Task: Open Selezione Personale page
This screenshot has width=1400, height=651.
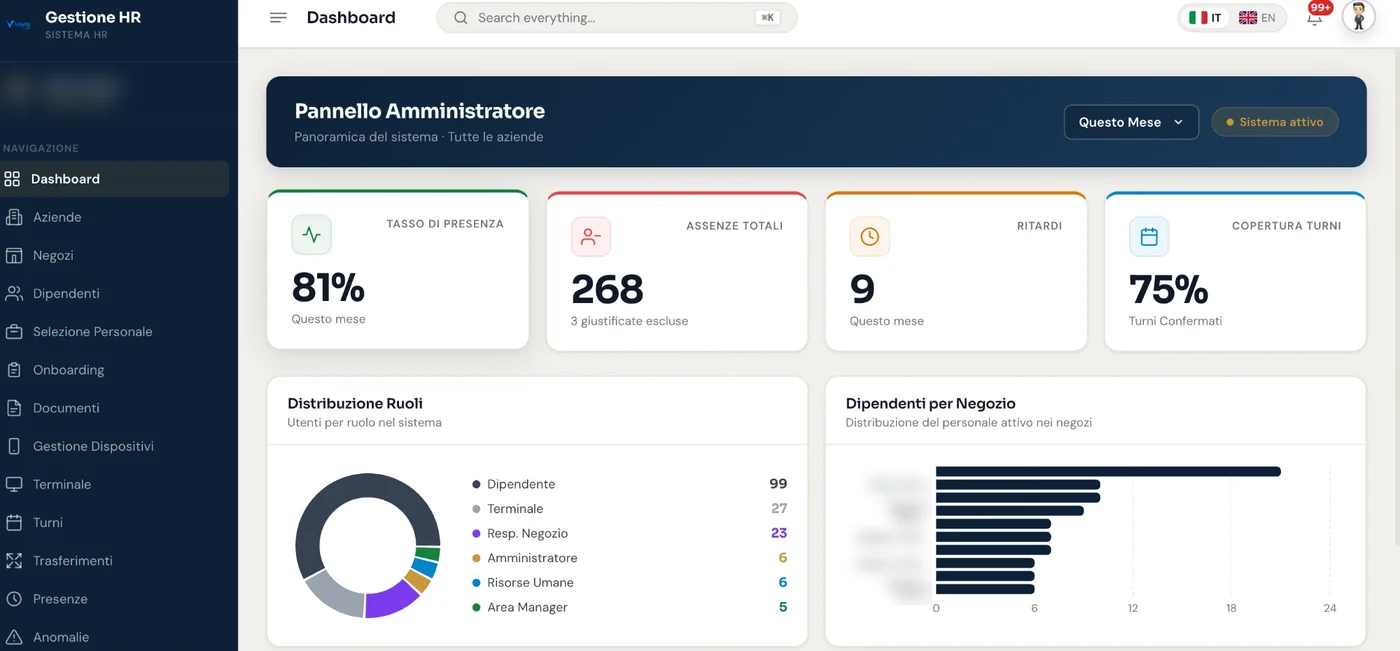Action: [x=115, y=331]
